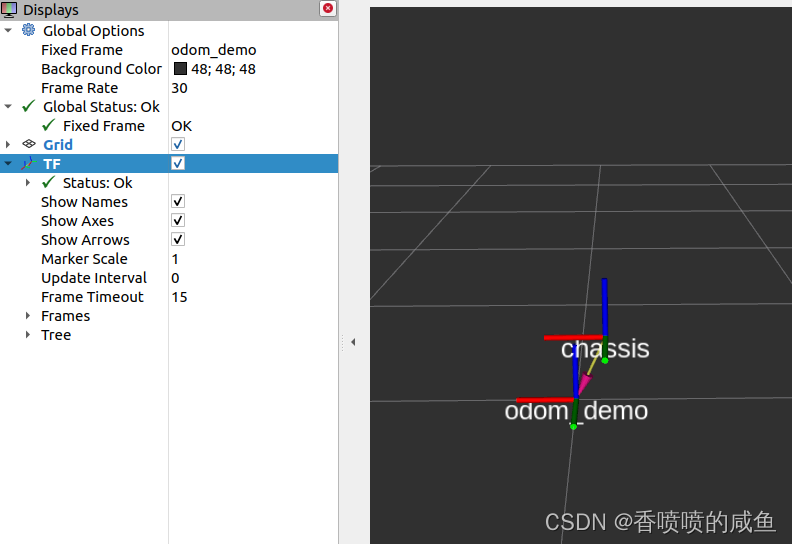Uncheck the Show Arrows checkbox
This screenshot has height=544, width=792.
click(178, 239)
